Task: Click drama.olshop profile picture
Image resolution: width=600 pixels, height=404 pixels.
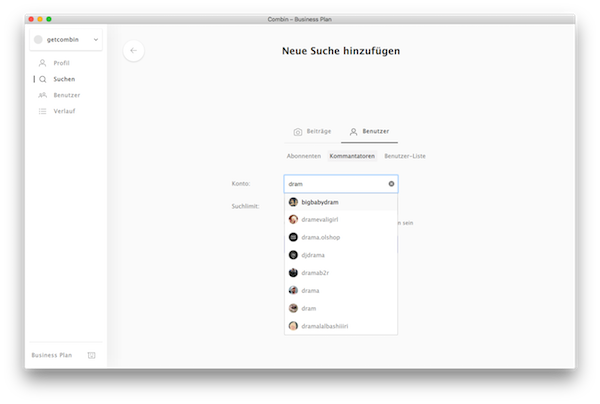Action: [293, 237]
